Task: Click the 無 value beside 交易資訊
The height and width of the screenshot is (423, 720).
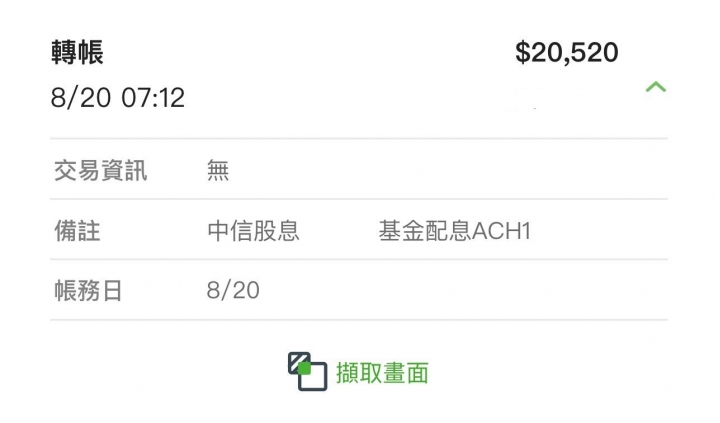Action: point(218,170)
